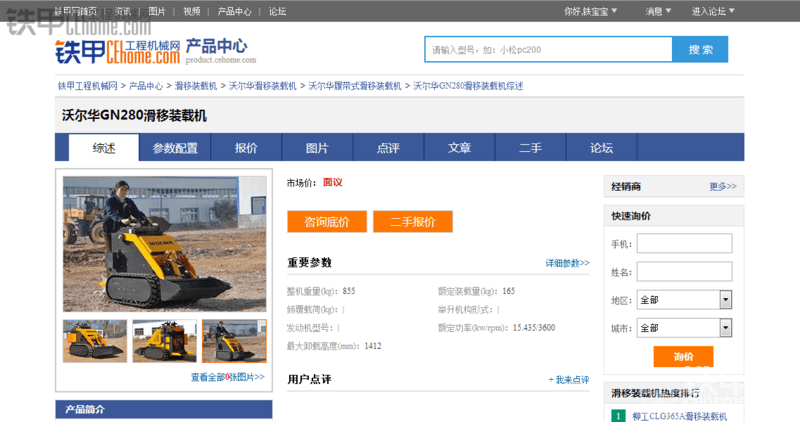Focus the 手机 phone input field
The width and height of the screenshot is (800, 422).
pos(684,243)
